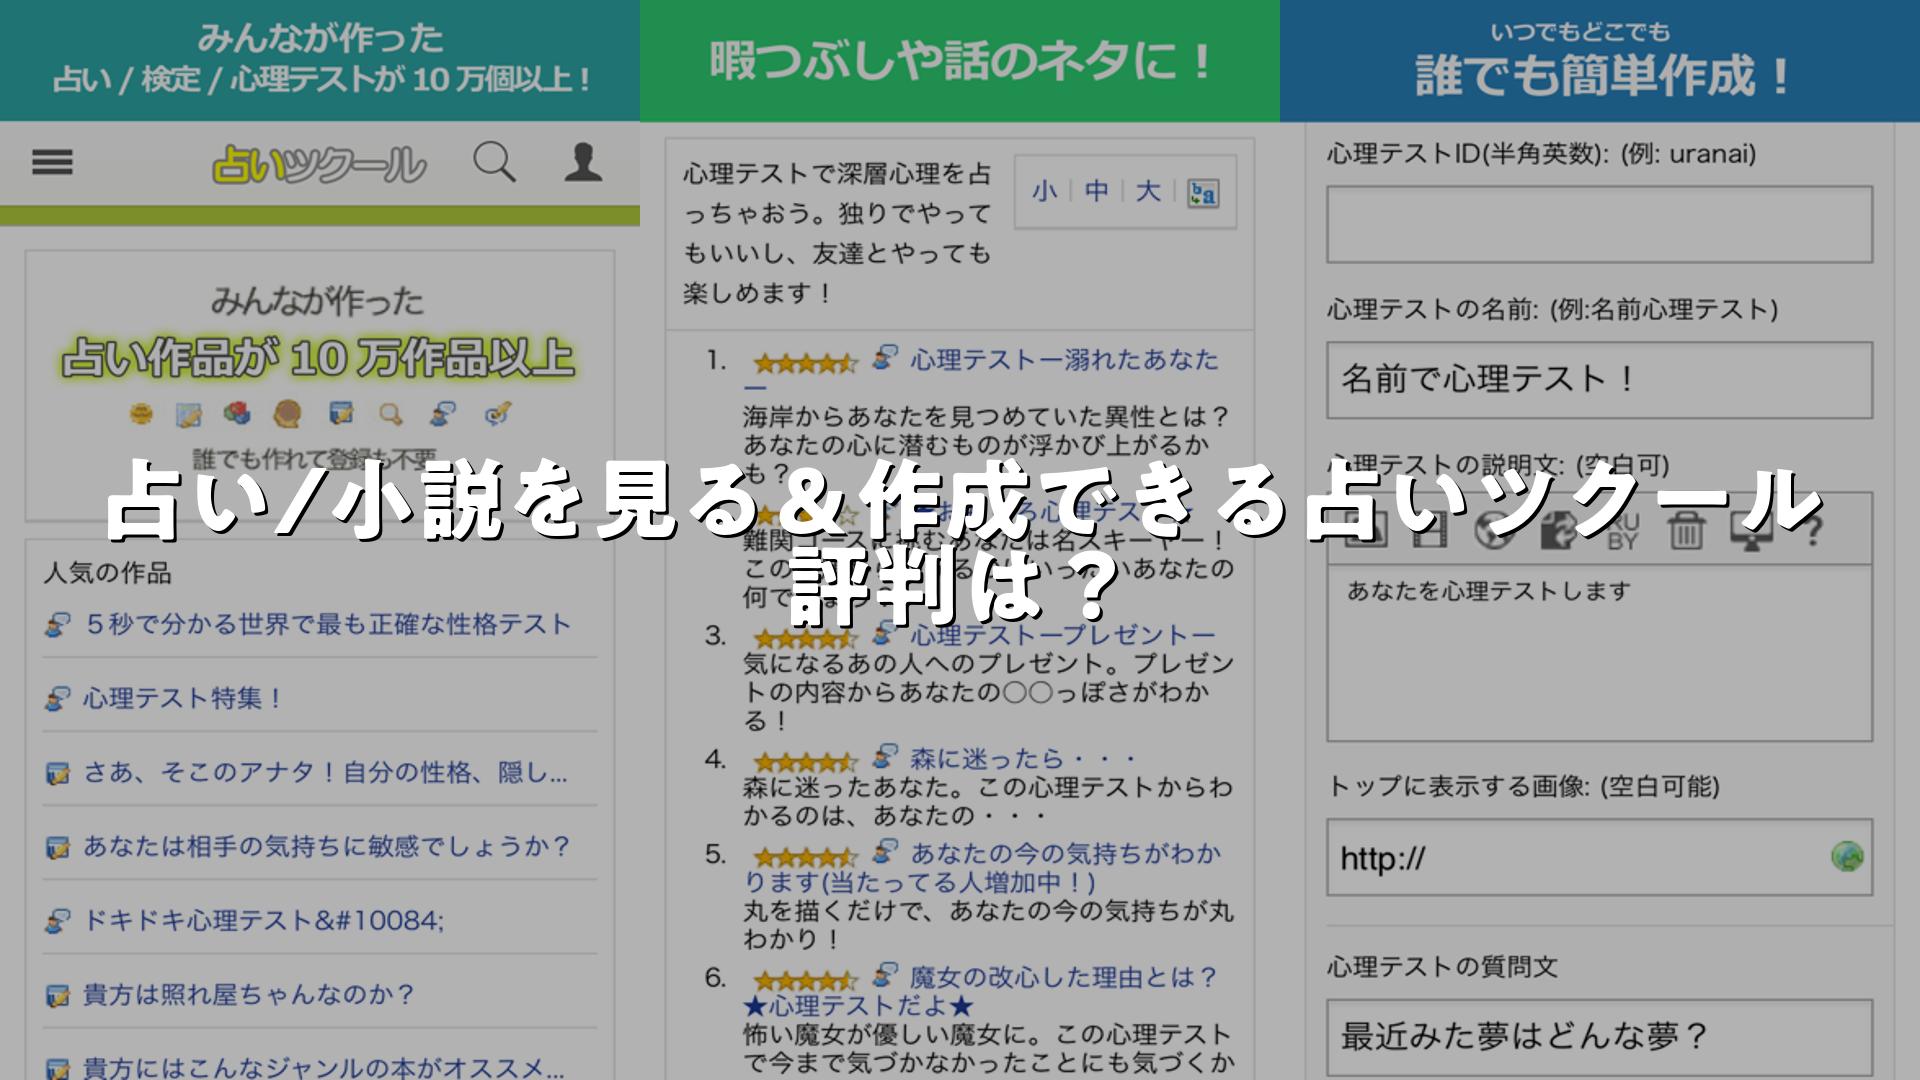This screenshot has height=1080, width=1920.
Task: Select the person with speech bubble category icon
Action: tap(443, 413)
